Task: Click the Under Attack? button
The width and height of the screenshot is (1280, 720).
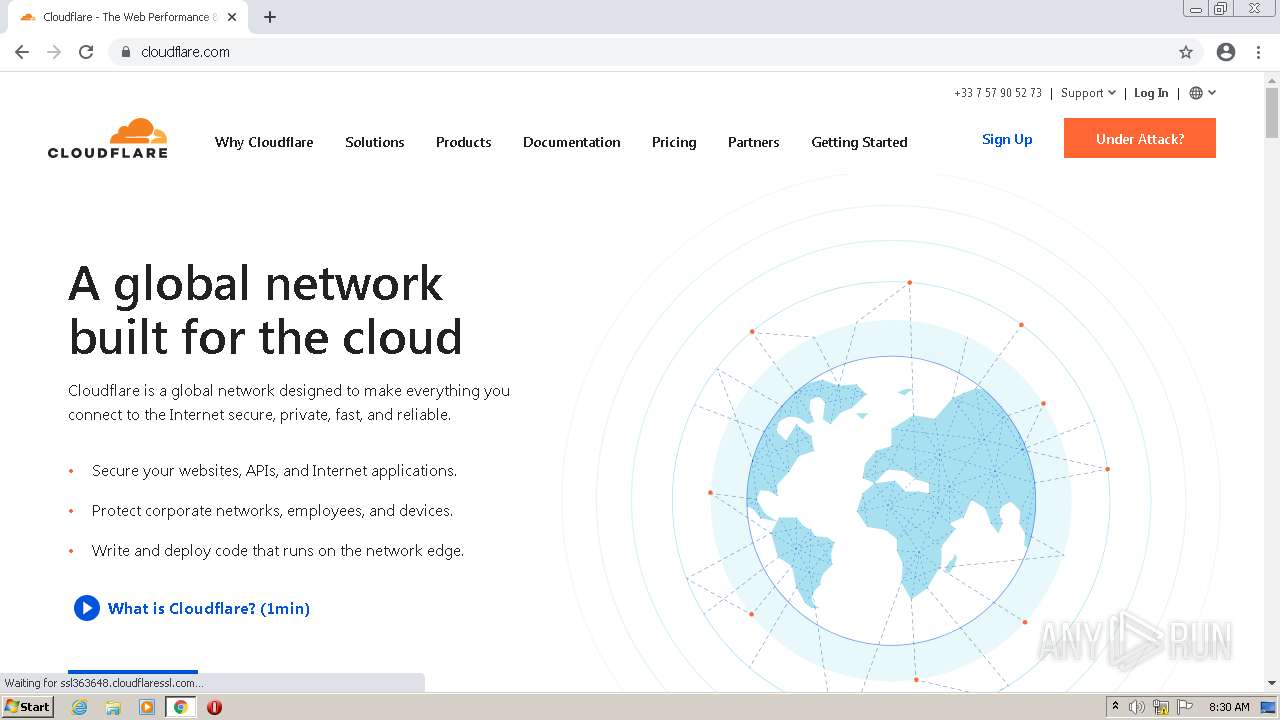Action: (x=1140, y=138)
